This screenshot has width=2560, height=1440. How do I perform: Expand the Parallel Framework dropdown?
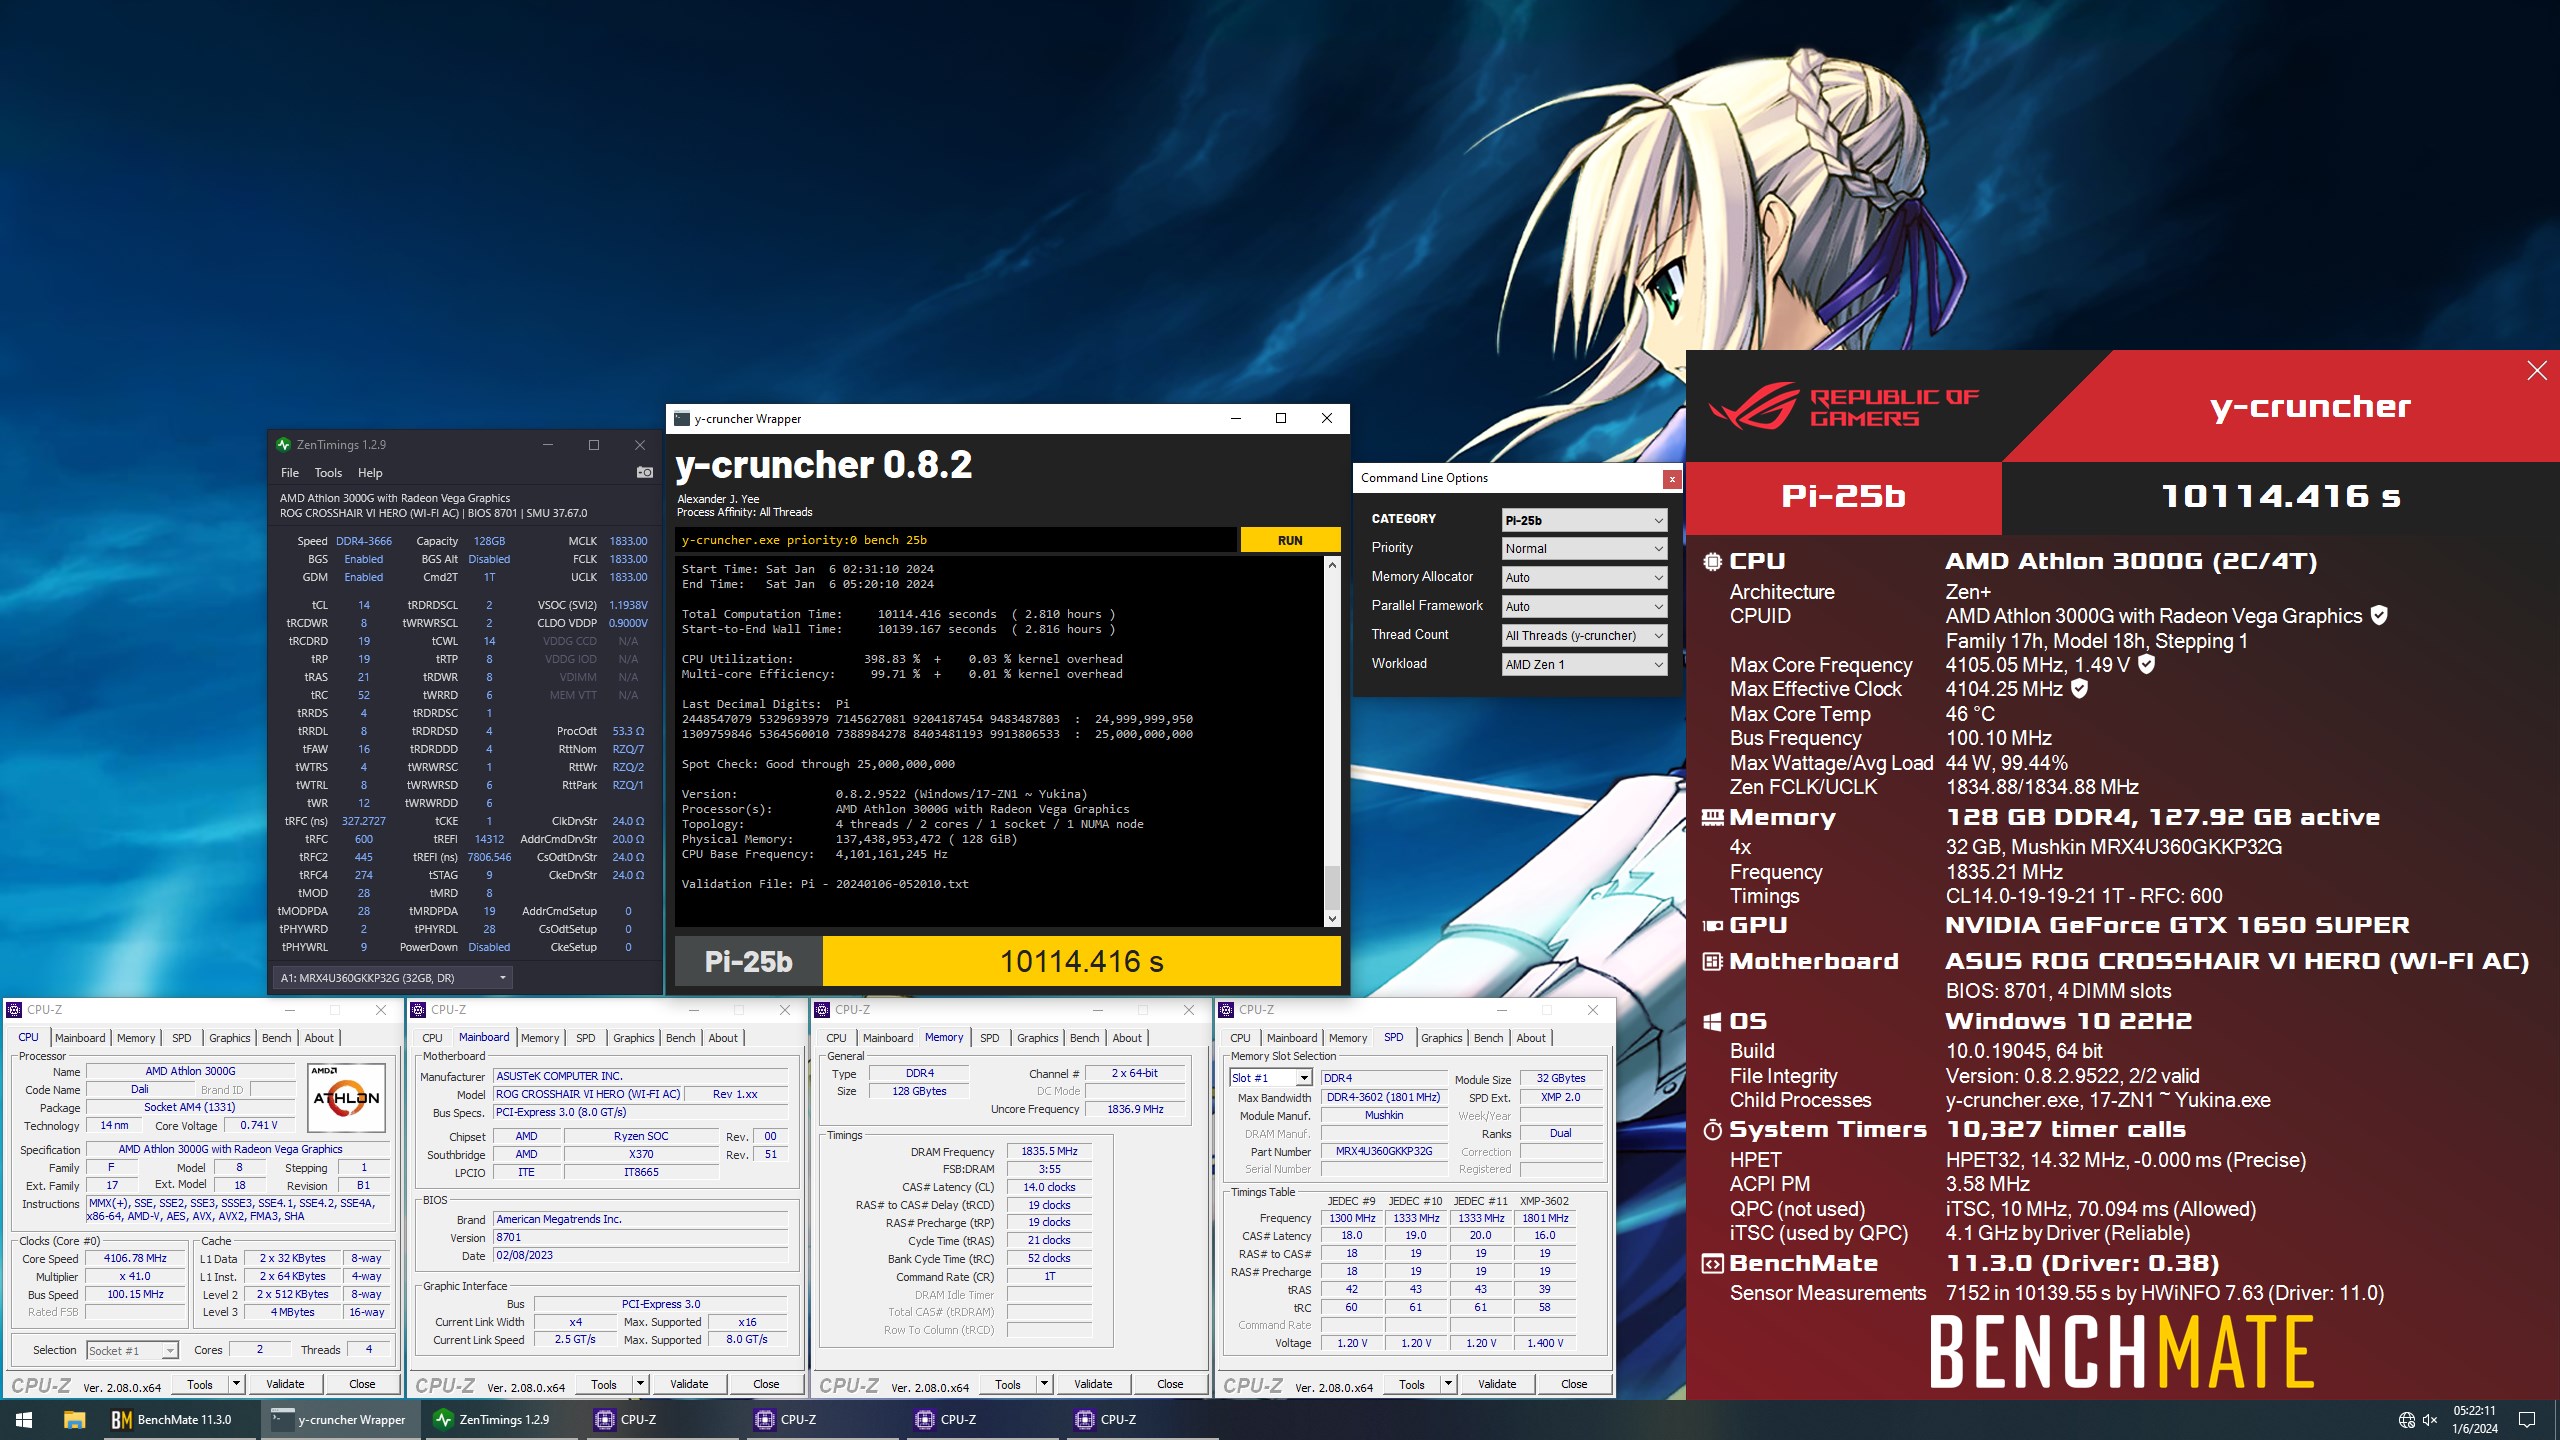[1584, 606]
